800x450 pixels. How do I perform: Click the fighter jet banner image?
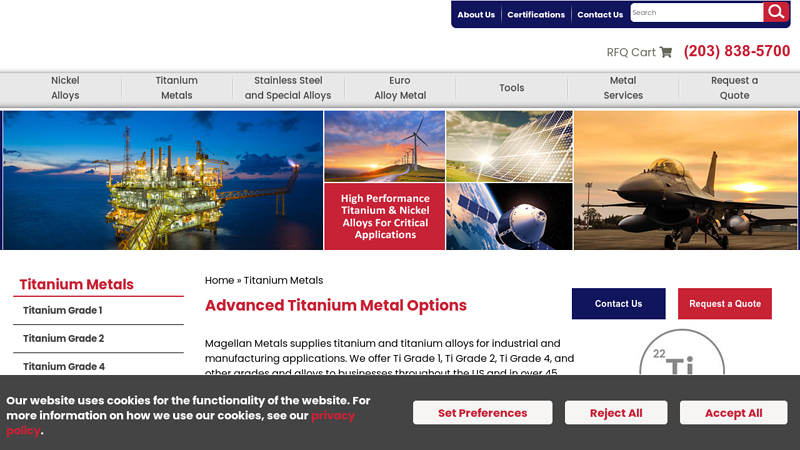coord(686,180)
